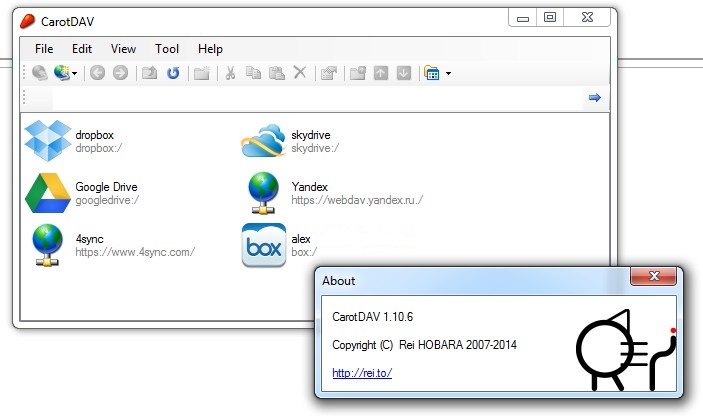
Task: Click the new folder toolbar icon
Action: click(202, 73)
